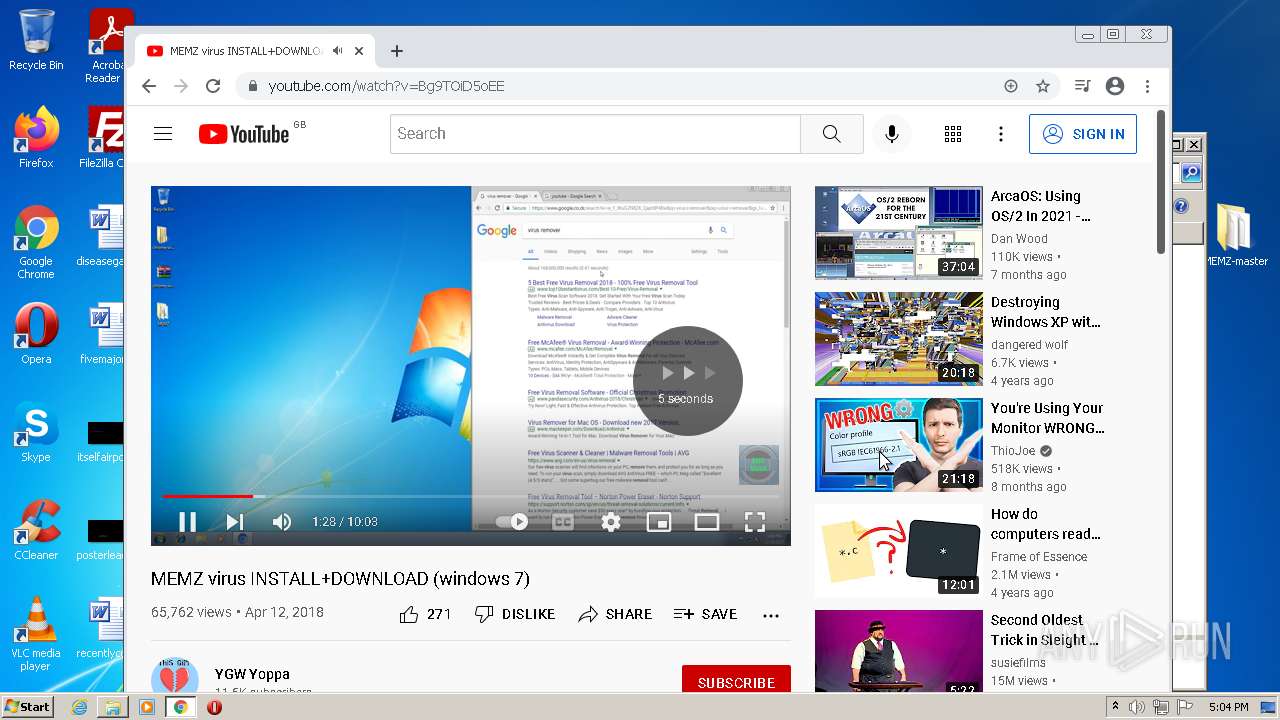
Task: Pause the video with the pause button
Action: click(187, 522)
